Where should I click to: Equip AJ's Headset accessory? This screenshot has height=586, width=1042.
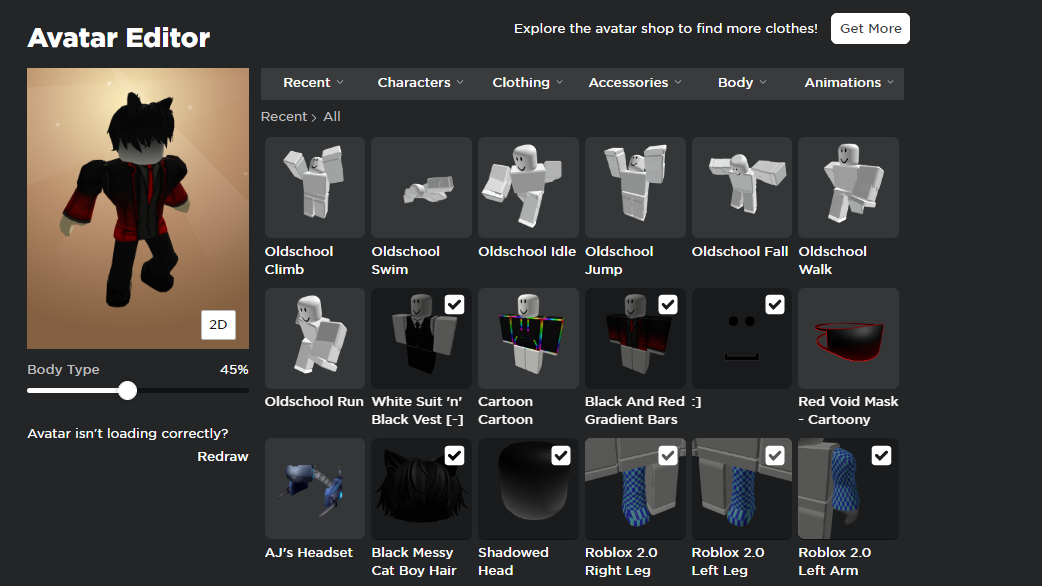pyautogui.click(x=315, y=488)
